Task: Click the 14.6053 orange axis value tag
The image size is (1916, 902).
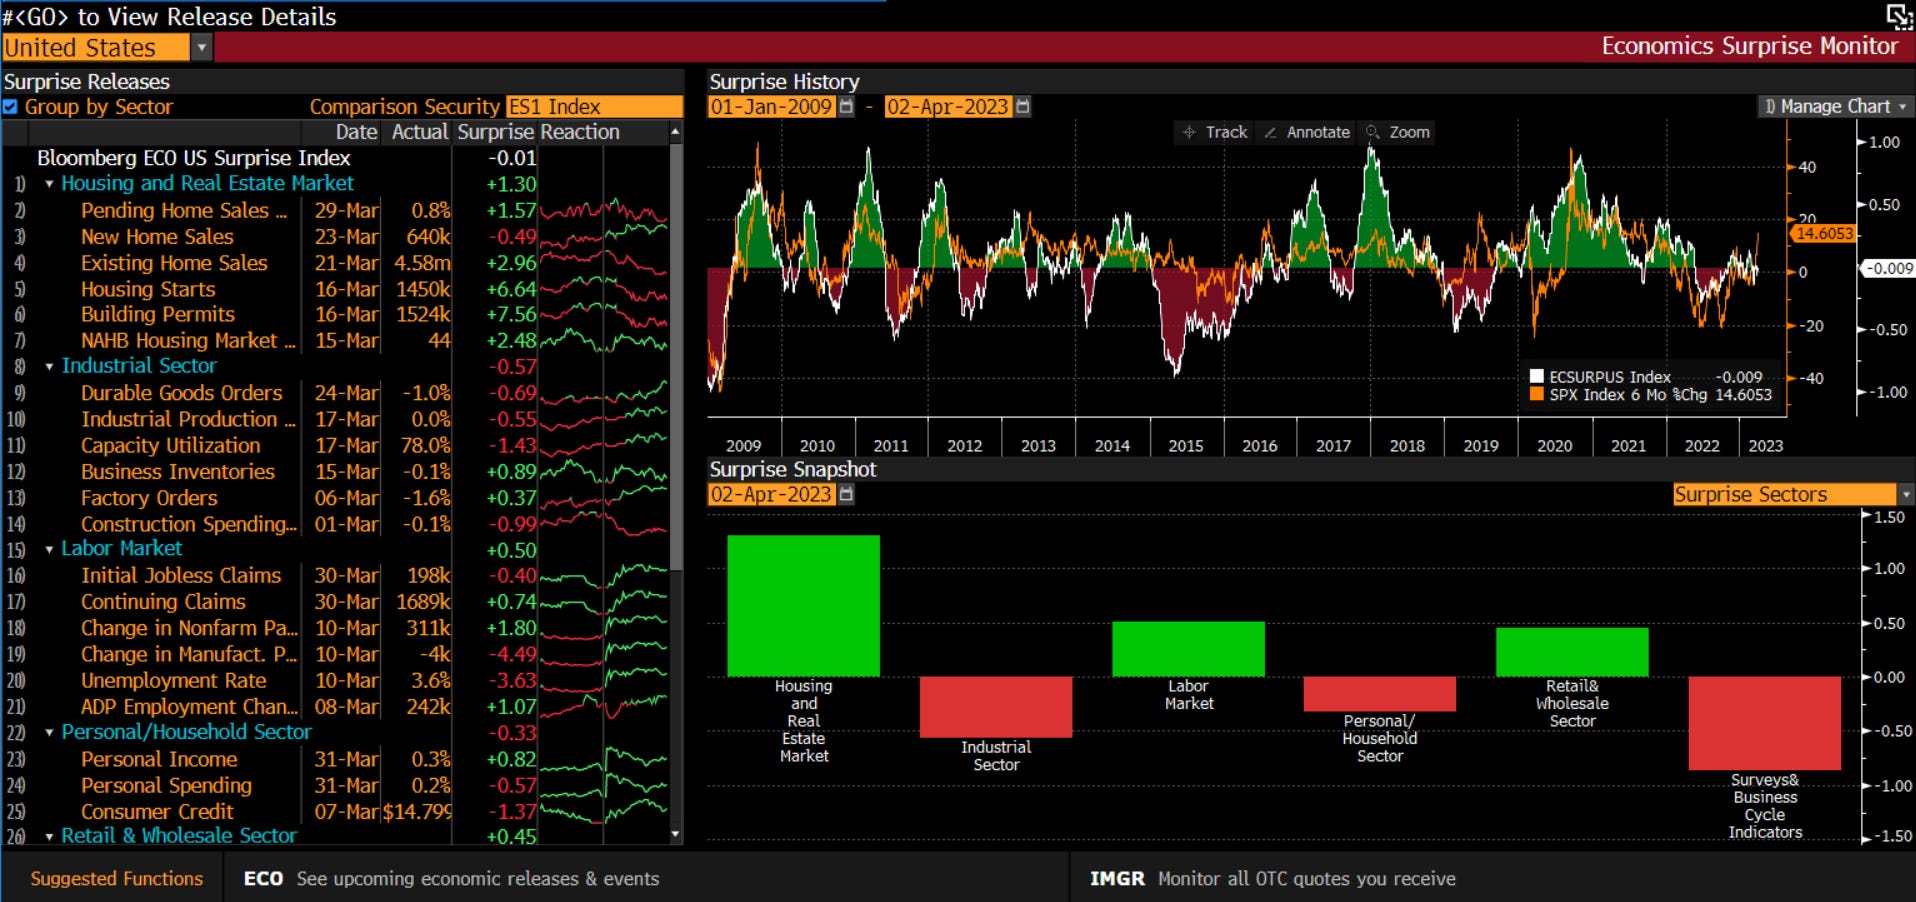Action: (x=1824, y=233)
